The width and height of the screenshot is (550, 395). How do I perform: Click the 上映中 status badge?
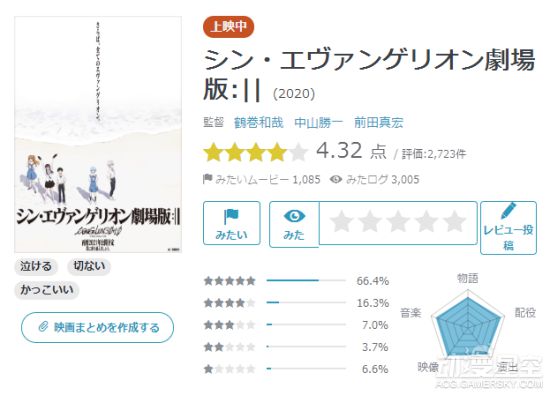click(228, 26)
